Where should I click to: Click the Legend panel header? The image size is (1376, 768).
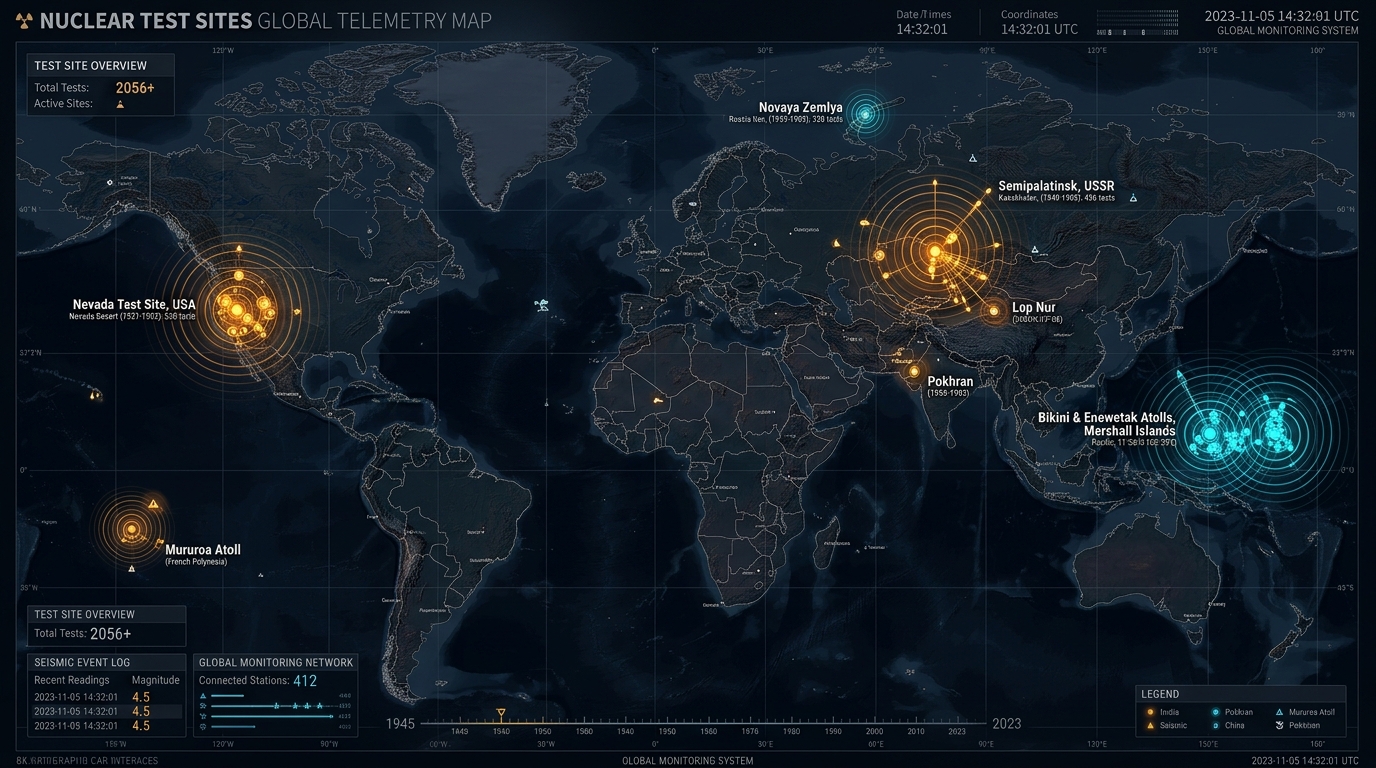(x=1240, y=694)
